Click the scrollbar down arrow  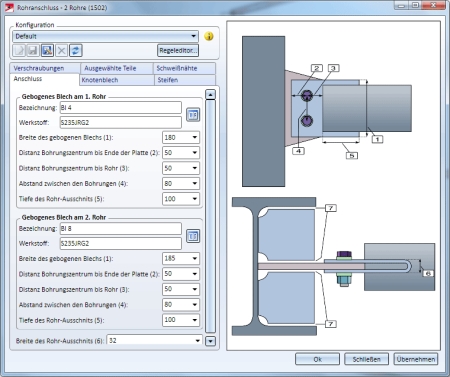click(x=210, y=341)
